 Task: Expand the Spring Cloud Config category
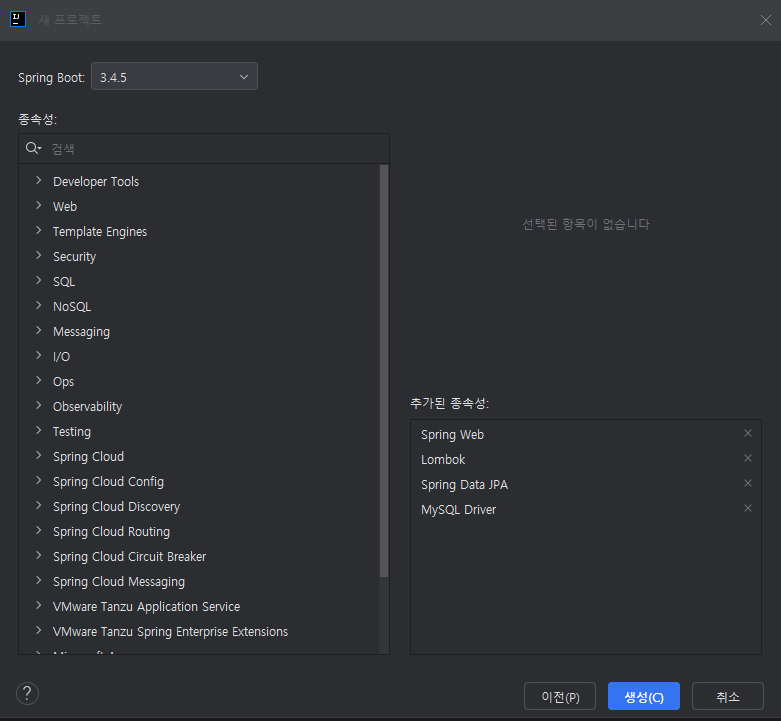click(x=38, y=480)
